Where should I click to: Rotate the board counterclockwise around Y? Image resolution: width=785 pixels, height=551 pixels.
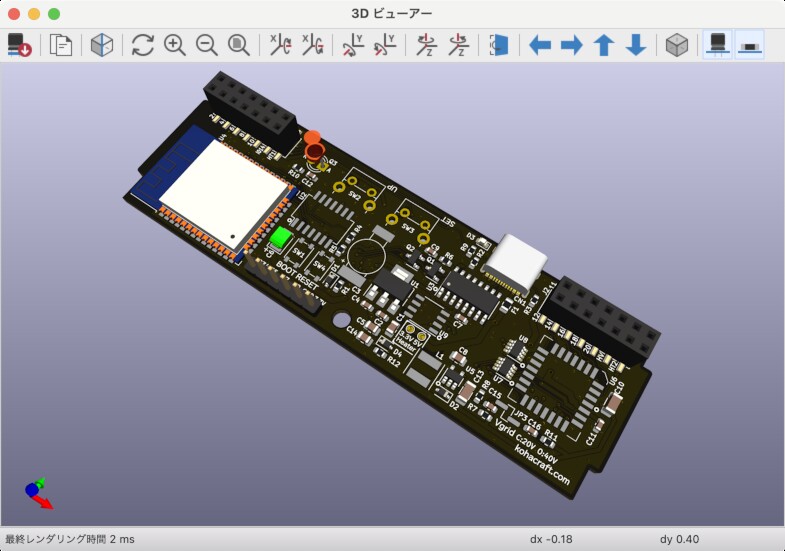[x=384, y=45]
